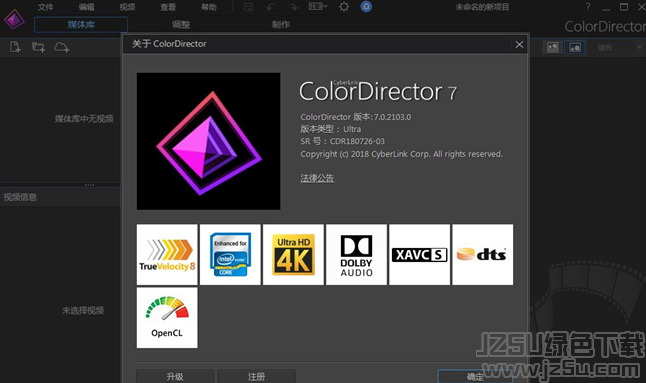The width and height of the screenshot is (646, 383).
Task: Switch to single viewer mode
Action: [575, 47]
